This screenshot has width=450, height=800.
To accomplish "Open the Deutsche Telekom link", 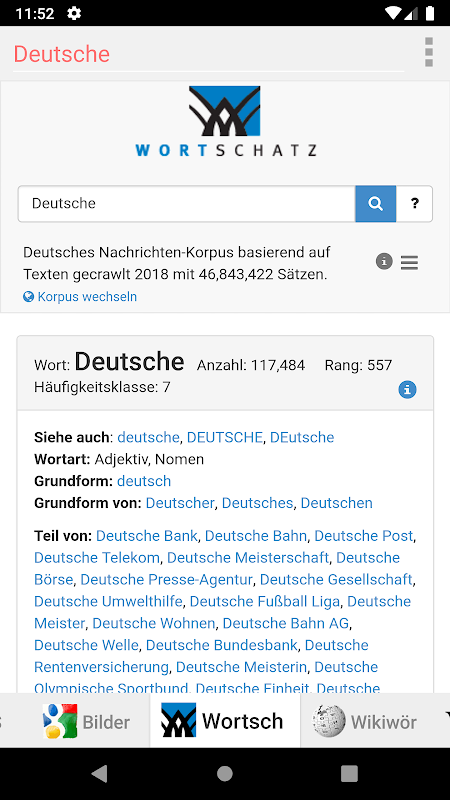I will coord(97,558).
